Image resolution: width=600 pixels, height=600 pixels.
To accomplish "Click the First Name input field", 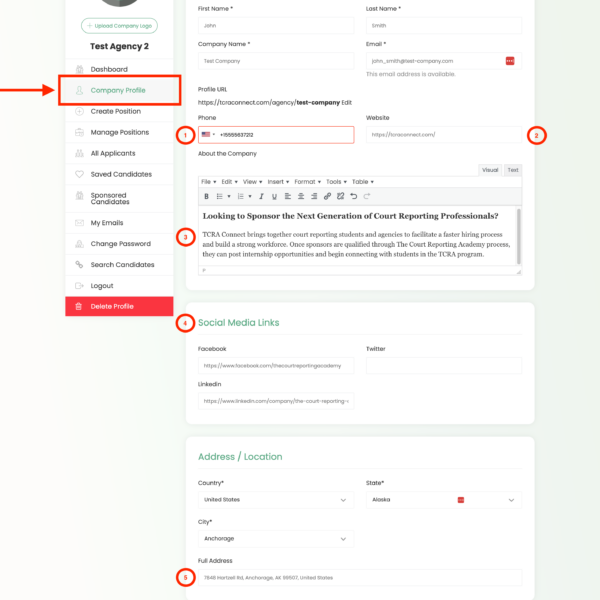I will pos(276,26).
